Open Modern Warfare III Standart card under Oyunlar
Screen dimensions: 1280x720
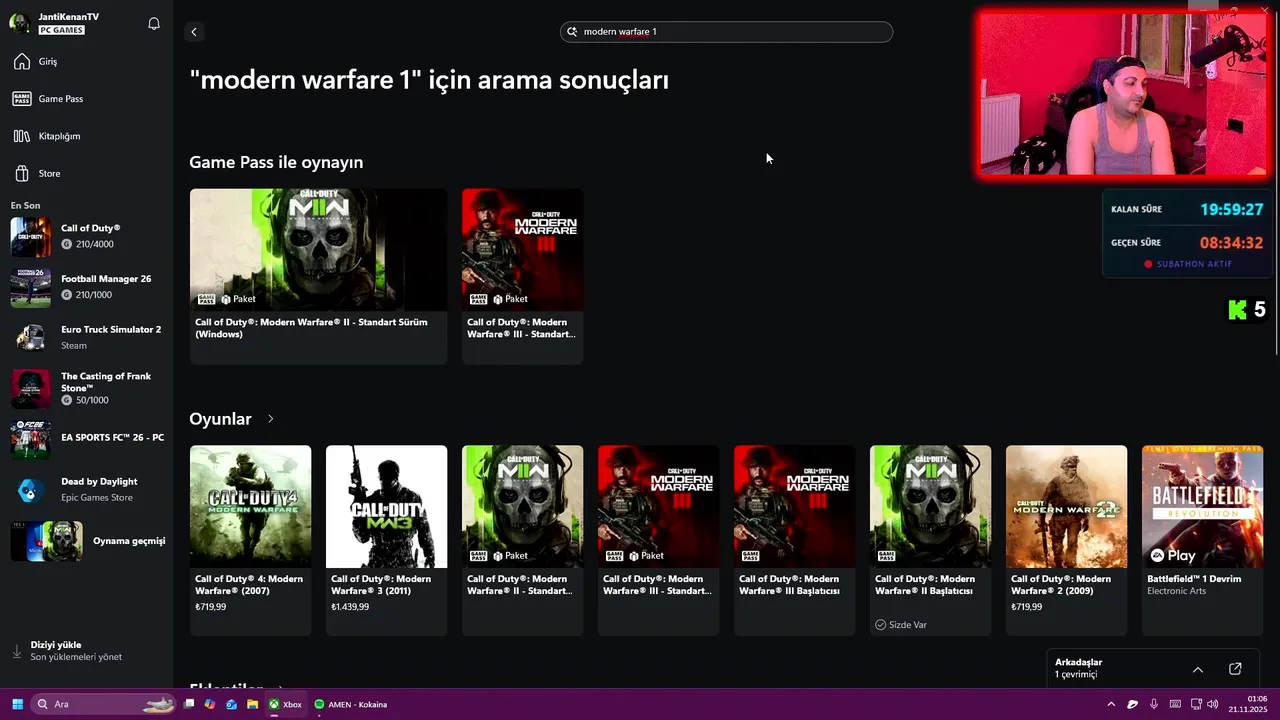658,540
